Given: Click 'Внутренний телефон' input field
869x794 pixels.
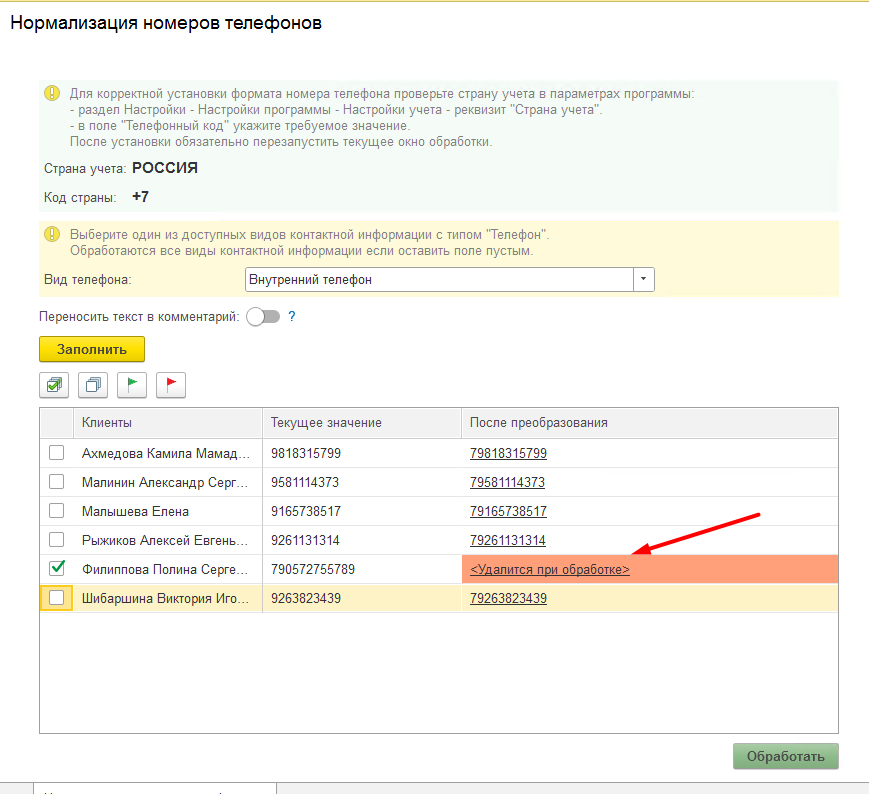Looking at the screenshot, I should [438, 280].
